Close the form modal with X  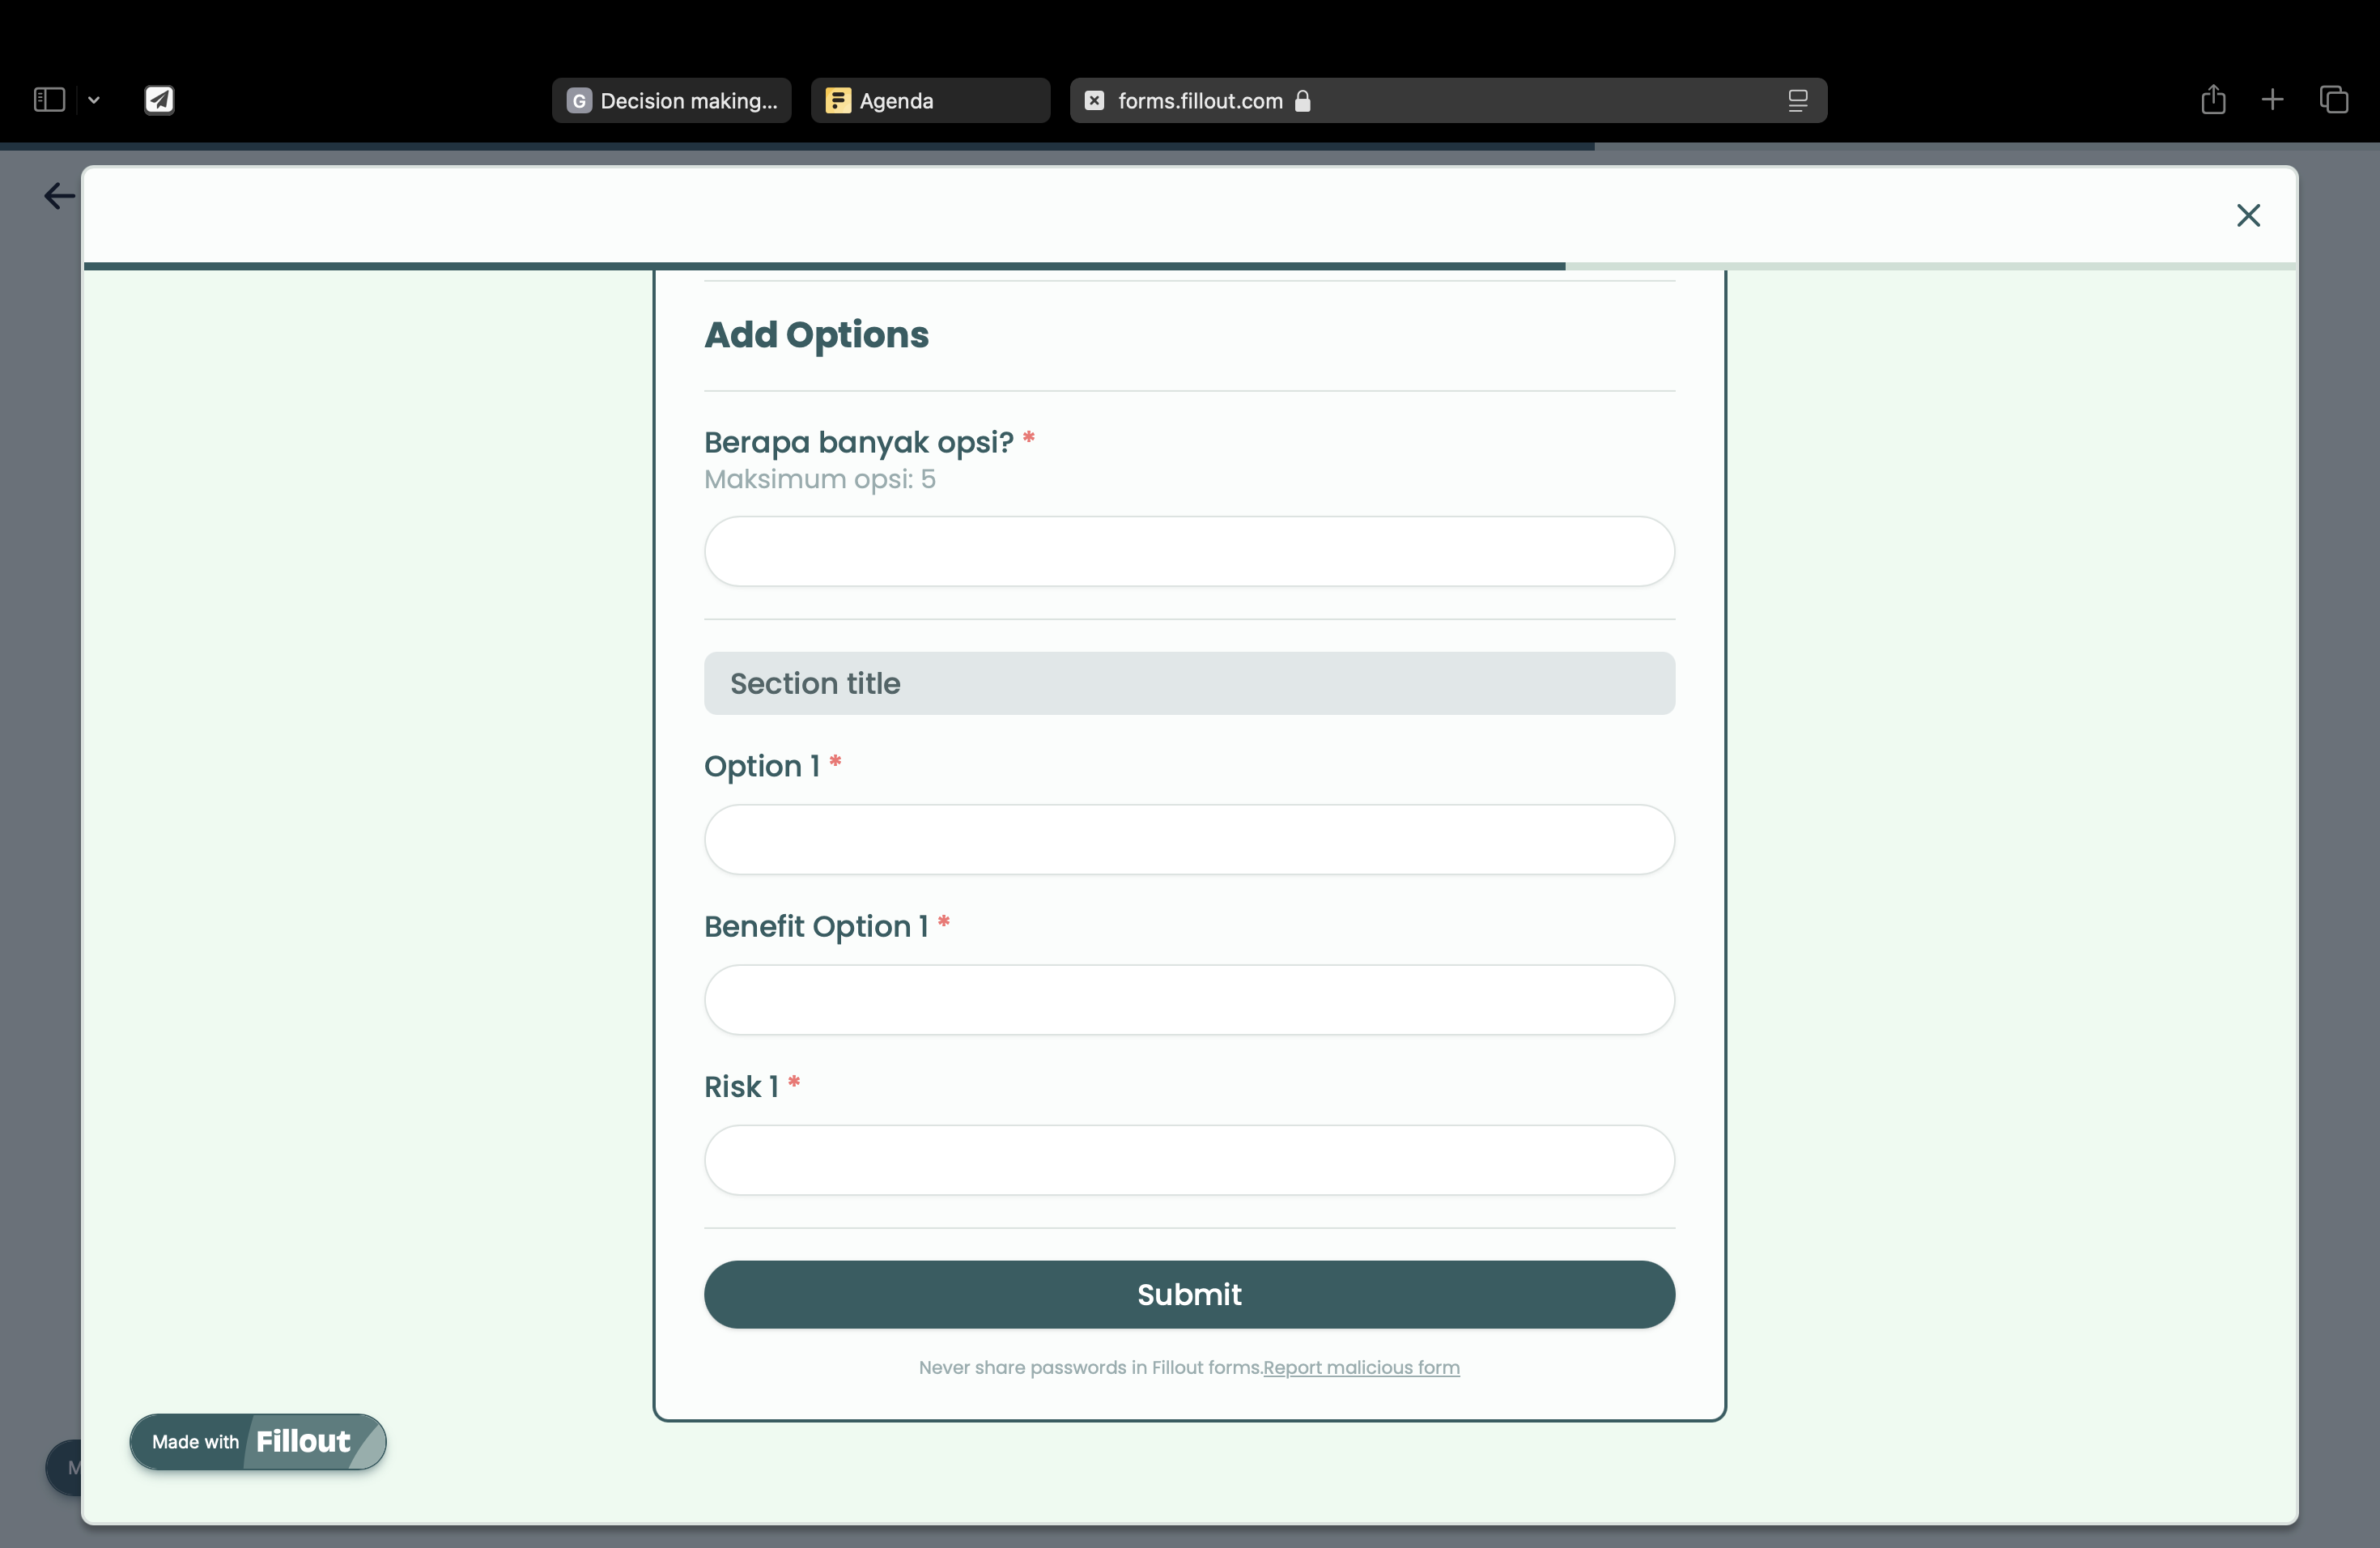(x=2248, y=215)
